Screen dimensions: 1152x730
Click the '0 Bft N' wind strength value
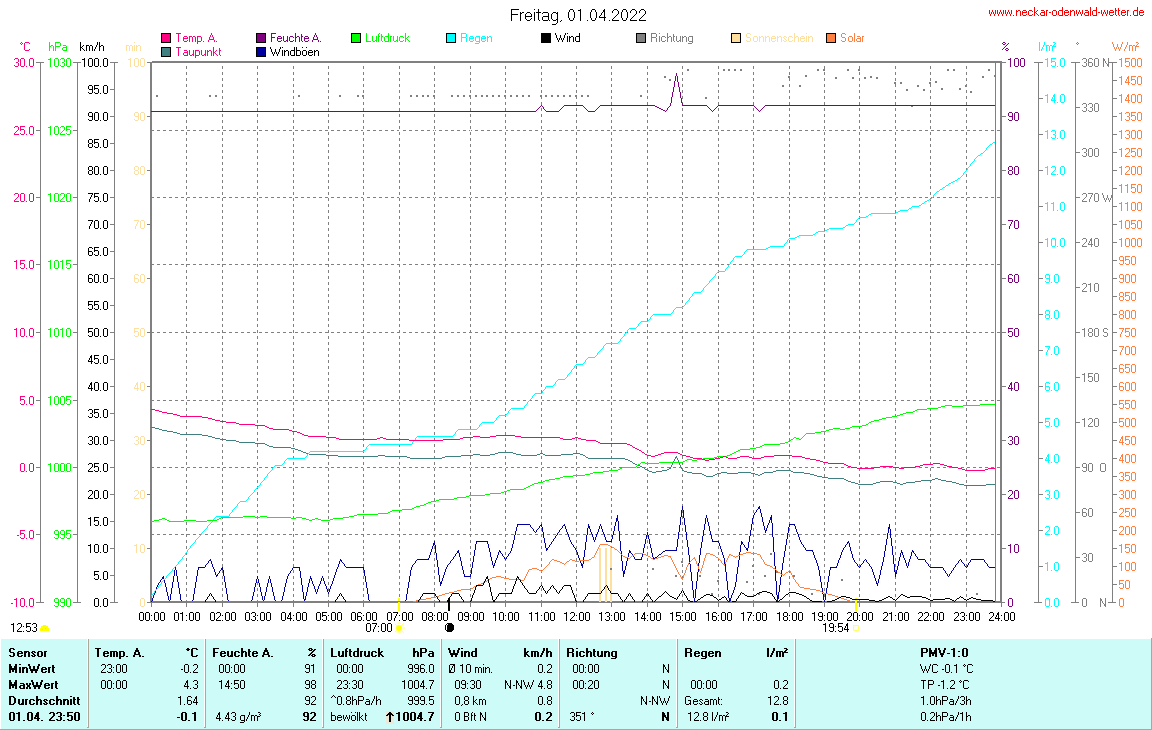[x=470, y=718]
